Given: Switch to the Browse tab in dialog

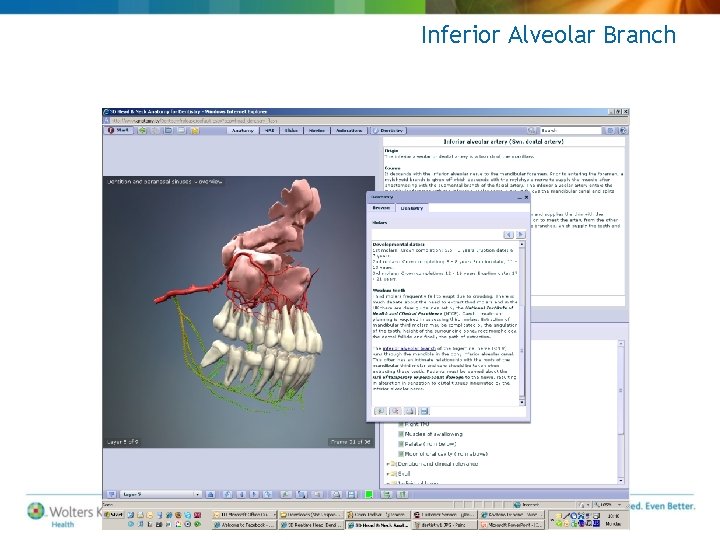Looking at the screenshot, I should pyautogui.click(x=381, y=208).
